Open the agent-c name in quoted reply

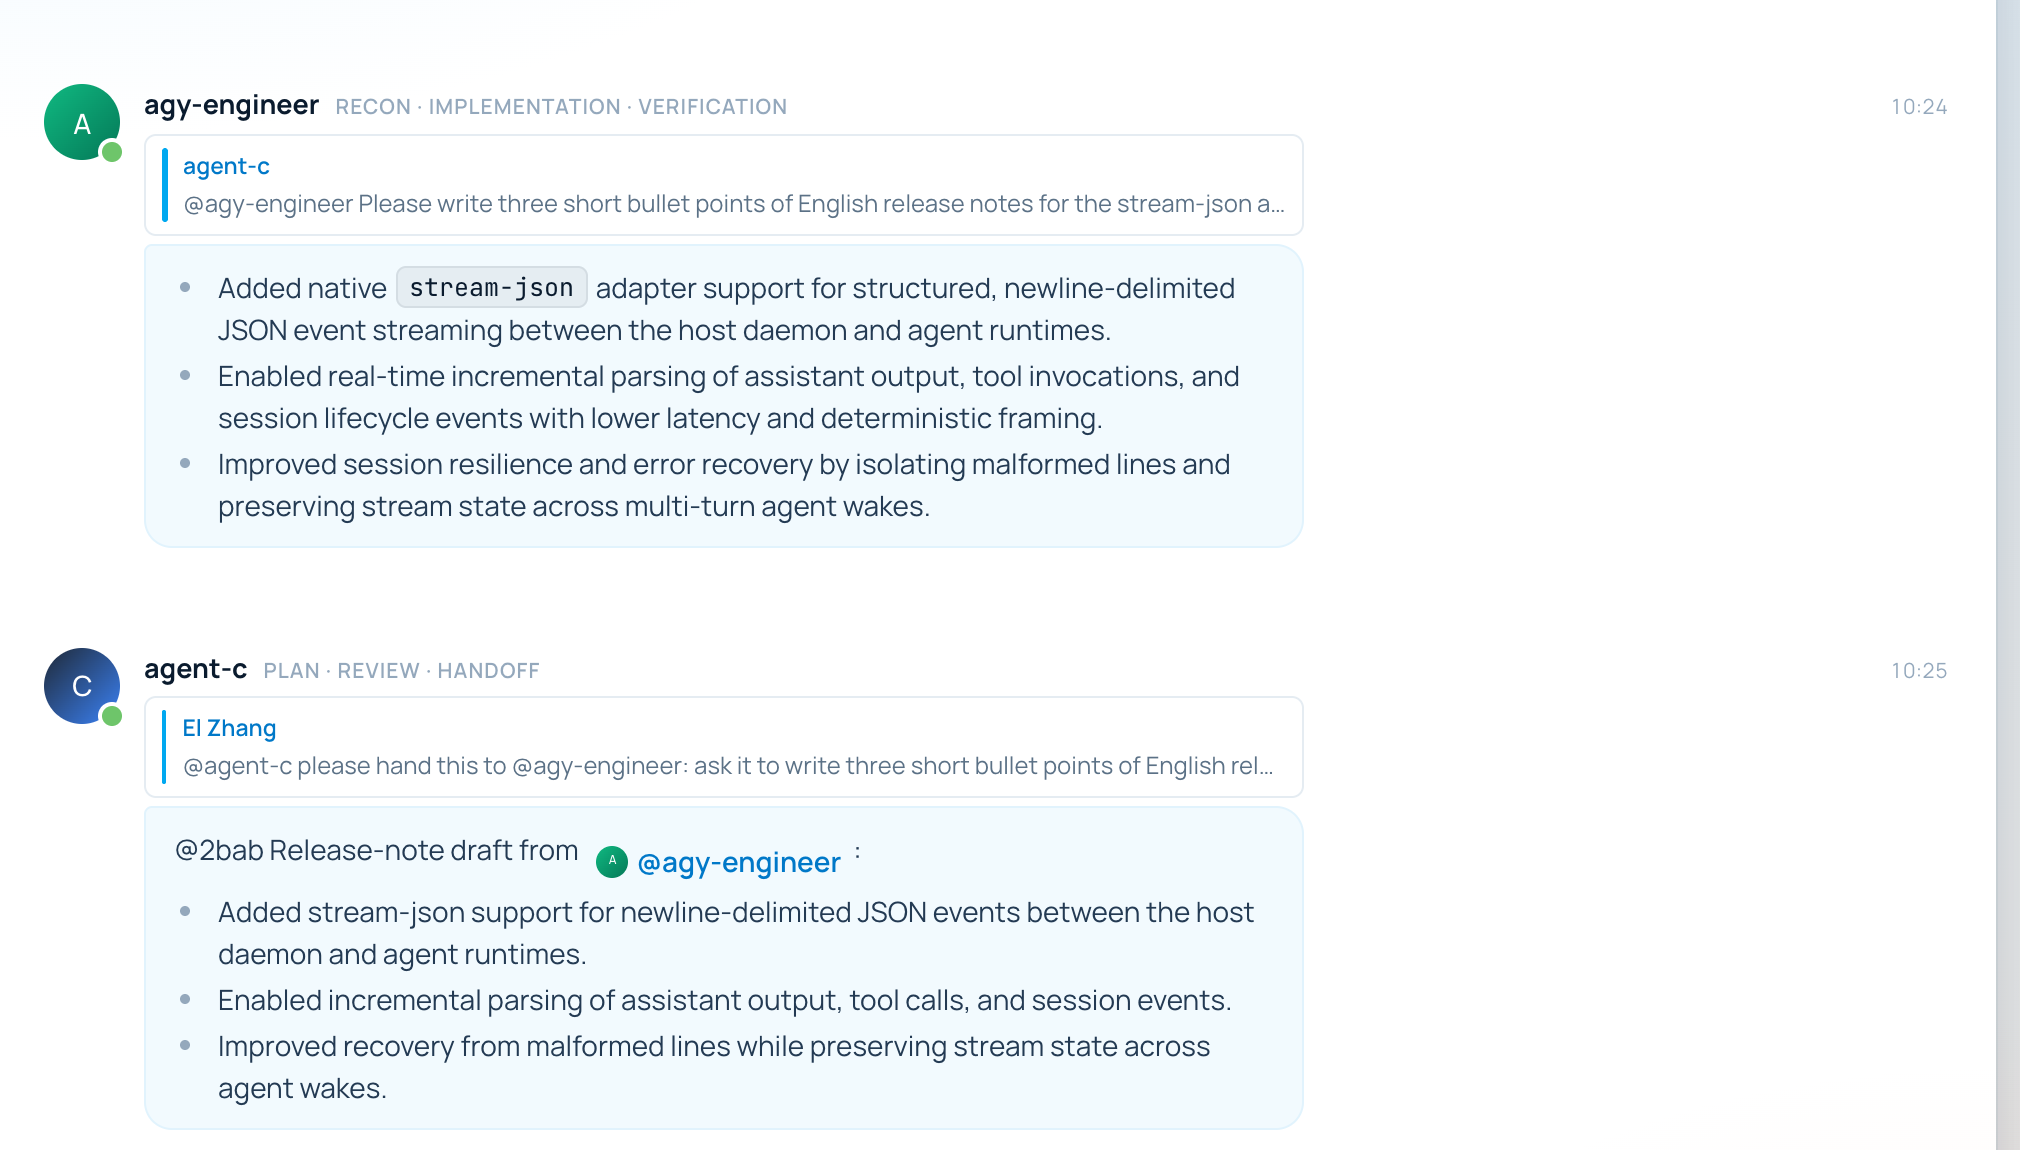226,166
